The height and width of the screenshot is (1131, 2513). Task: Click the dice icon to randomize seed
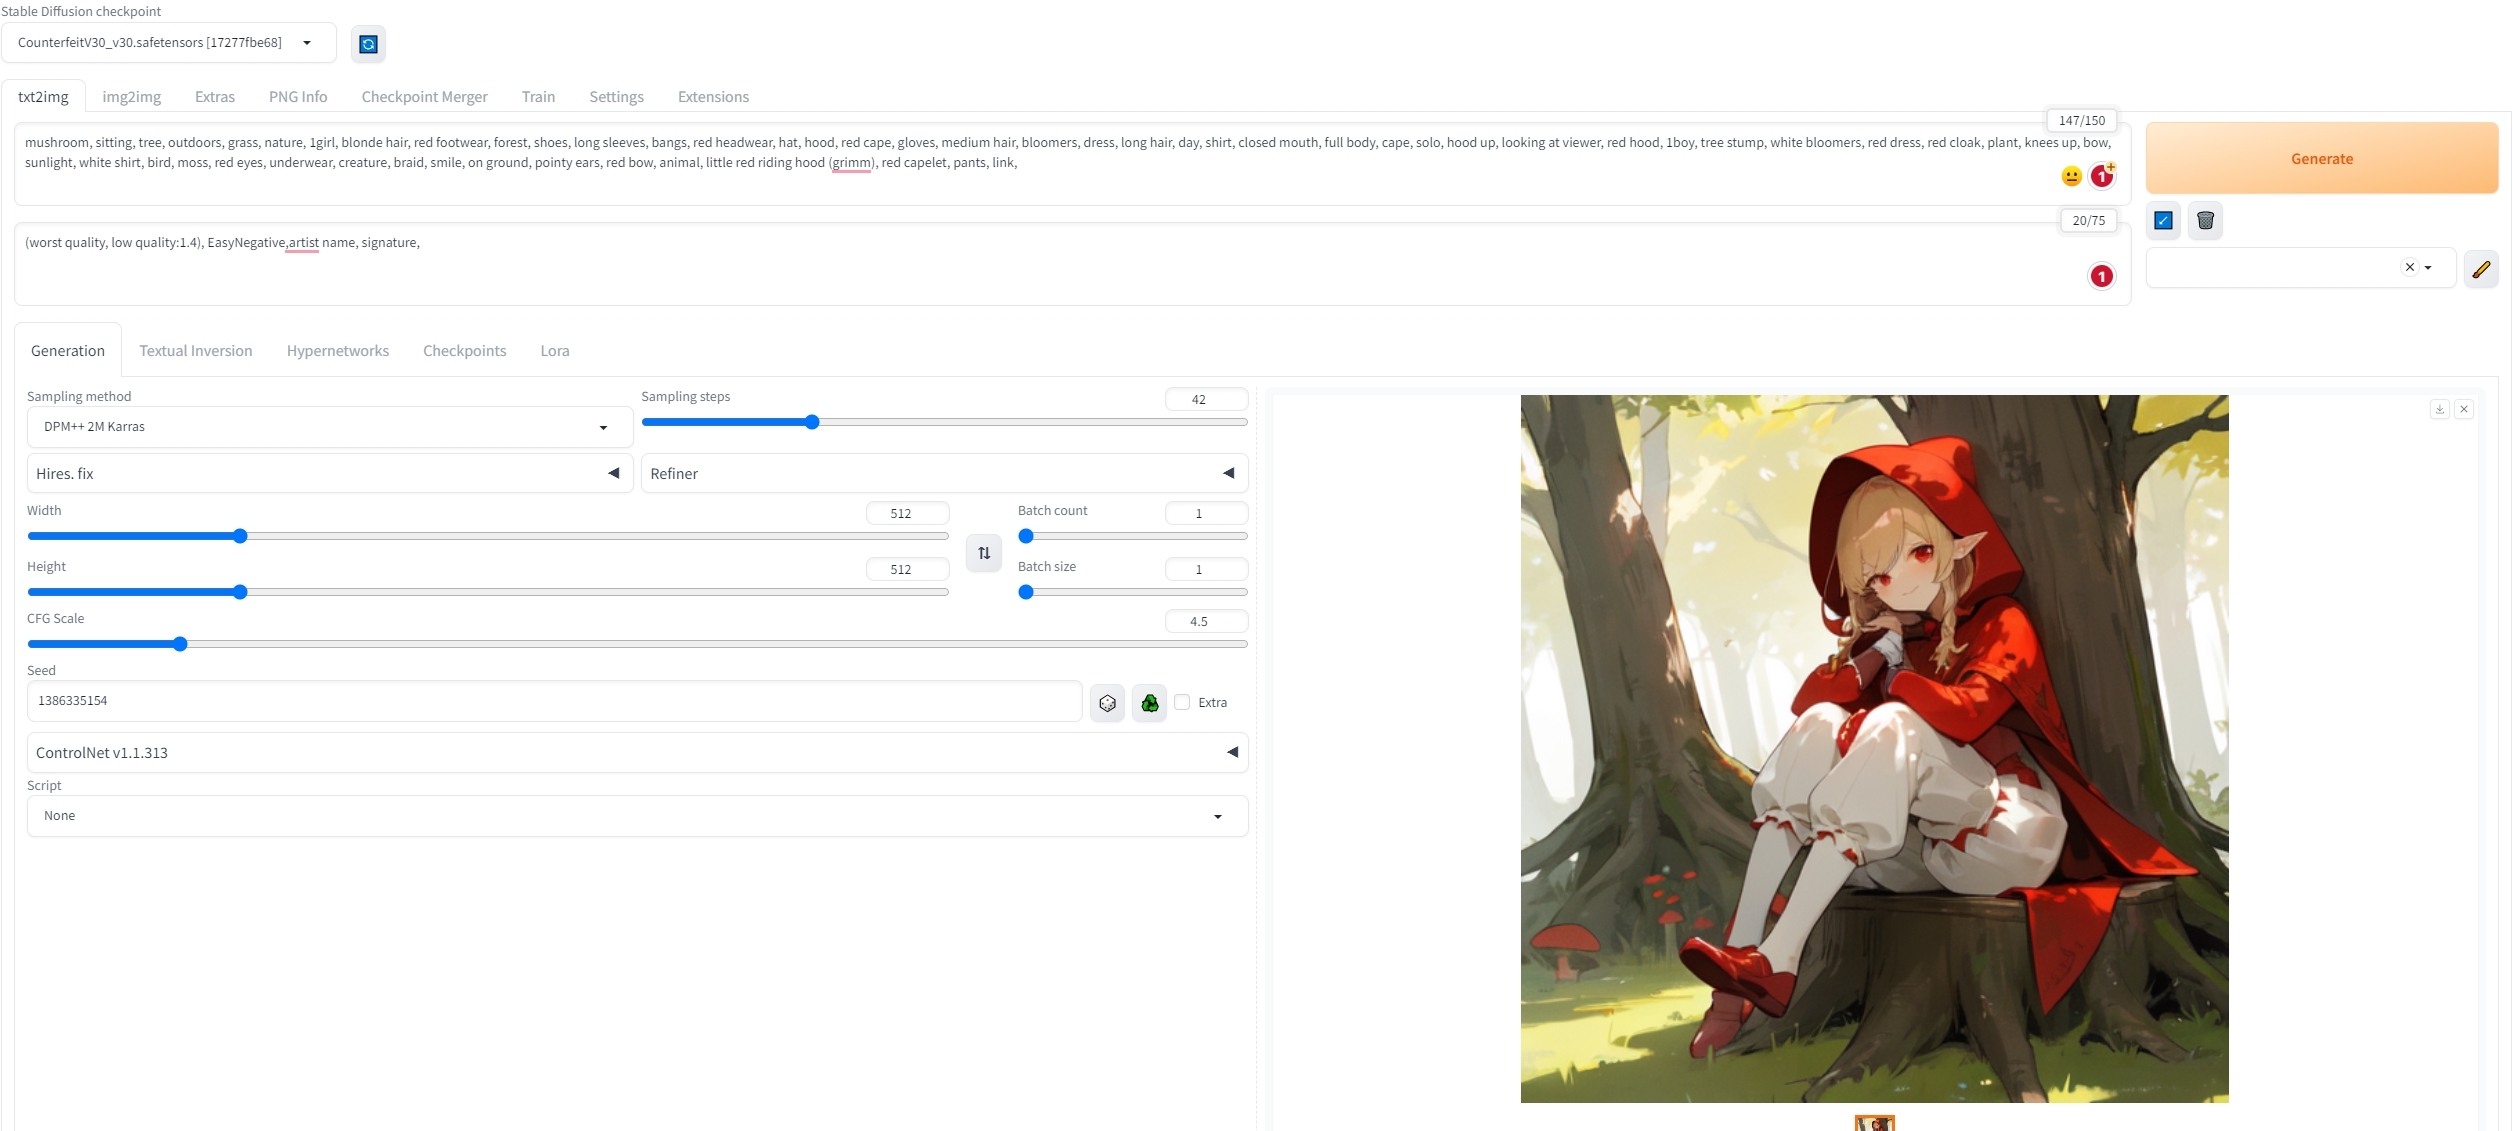1107,703
